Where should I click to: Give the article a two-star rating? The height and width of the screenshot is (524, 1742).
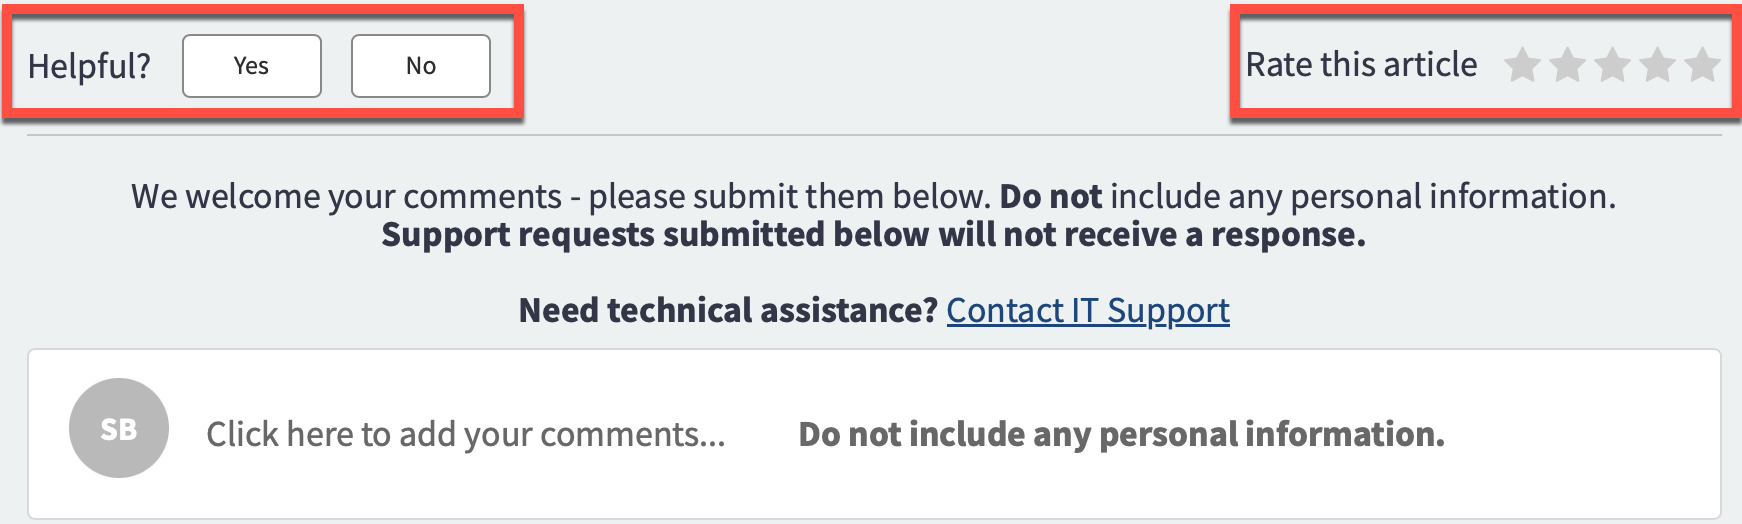[x=1567, y=66]
